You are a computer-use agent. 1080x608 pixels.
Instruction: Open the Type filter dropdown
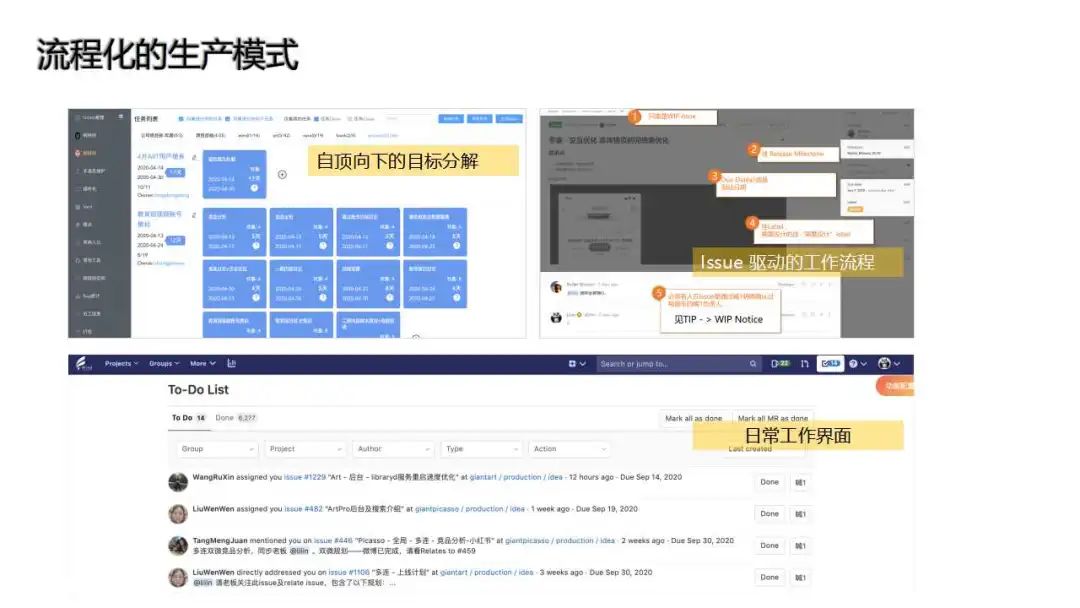[481, 449]
